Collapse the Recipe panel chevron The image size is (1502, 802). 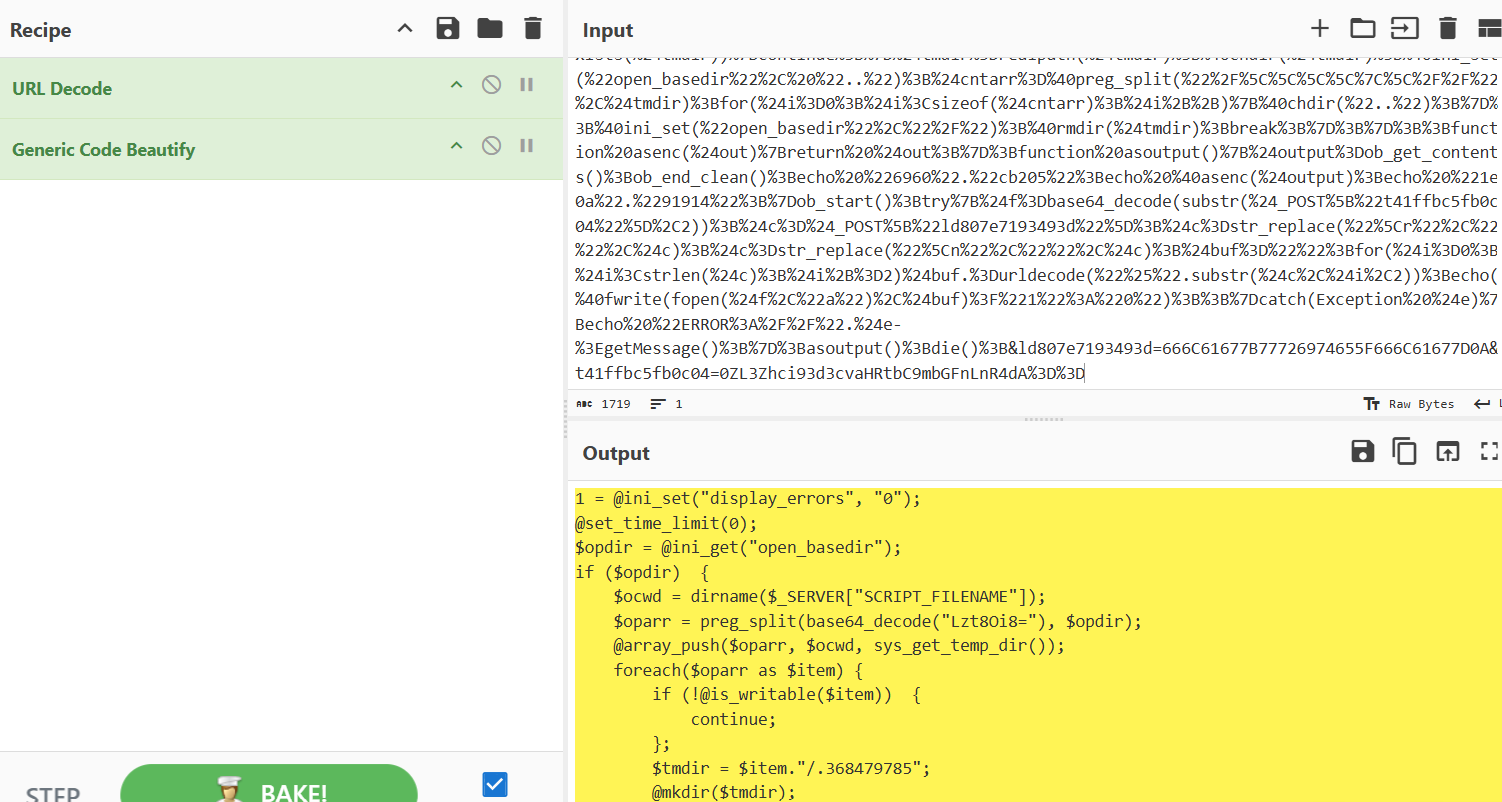(405, 28)
